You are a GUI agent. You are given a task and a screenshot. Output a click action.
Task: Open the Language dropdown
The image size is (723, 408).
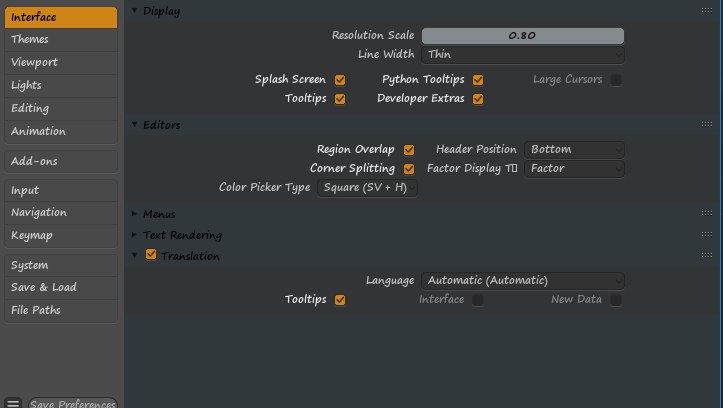coord(523,280)
